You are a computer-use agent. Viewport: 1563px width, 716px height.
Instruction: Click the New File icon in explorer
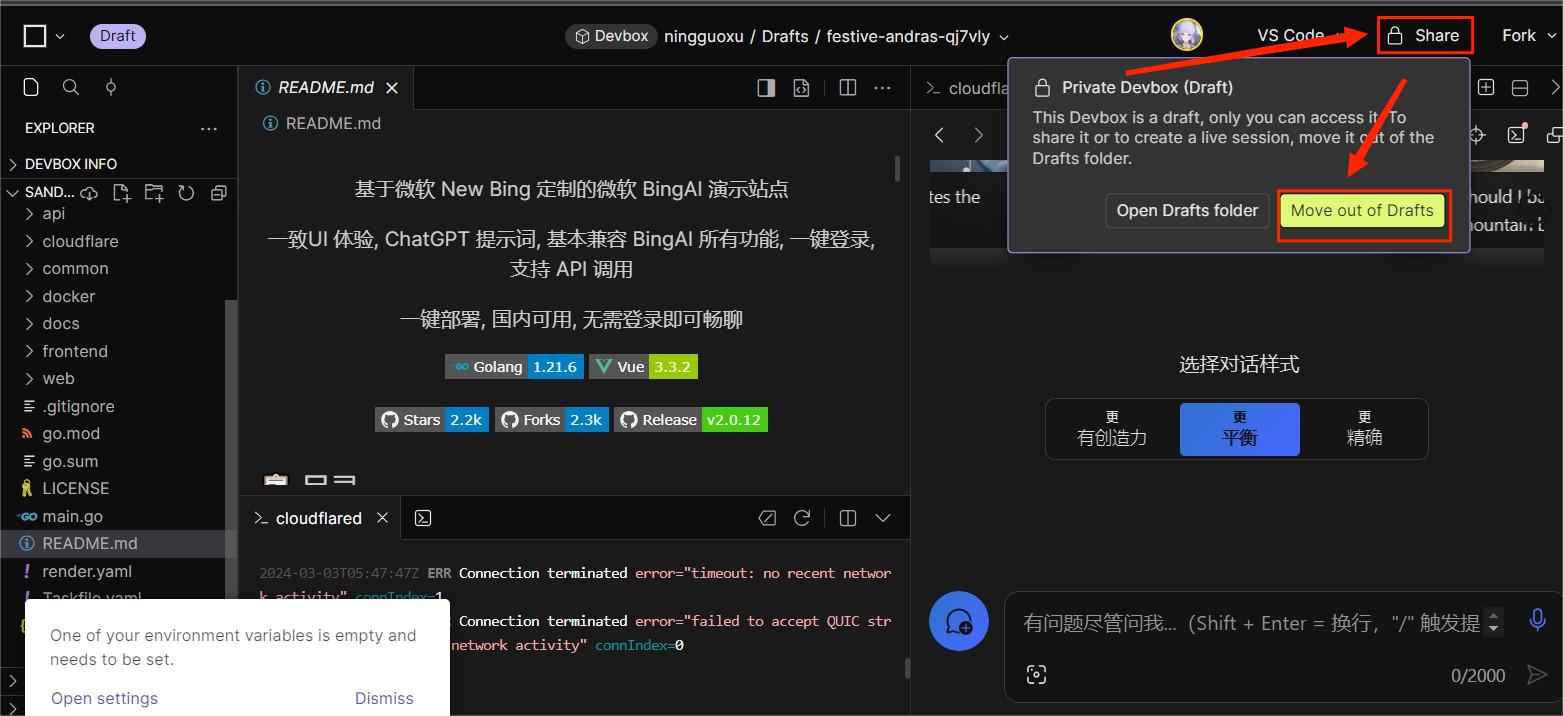[121, 192]
